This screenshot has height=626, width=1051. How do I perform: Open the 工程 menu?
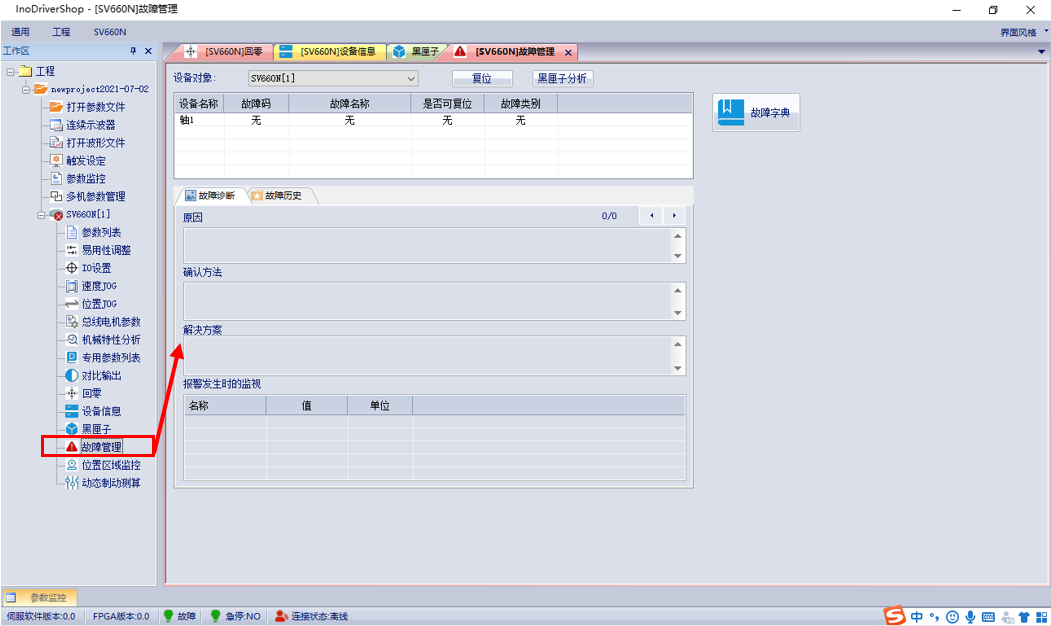pyautogui.click(x=61, y=32)
